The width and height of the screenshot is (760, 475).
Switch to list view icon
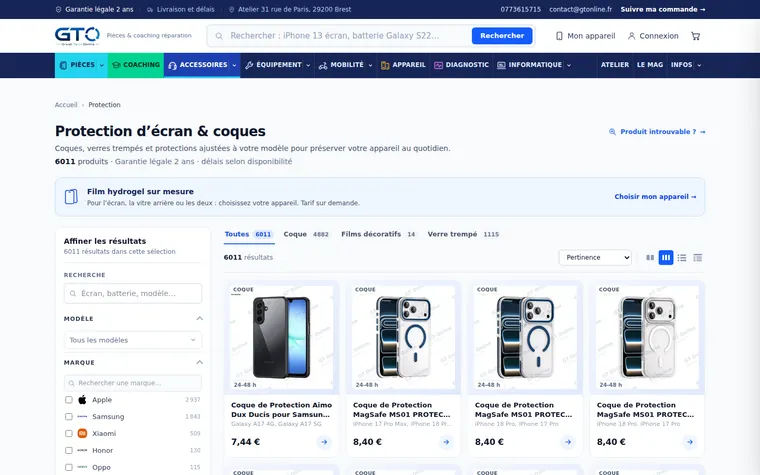681,258
